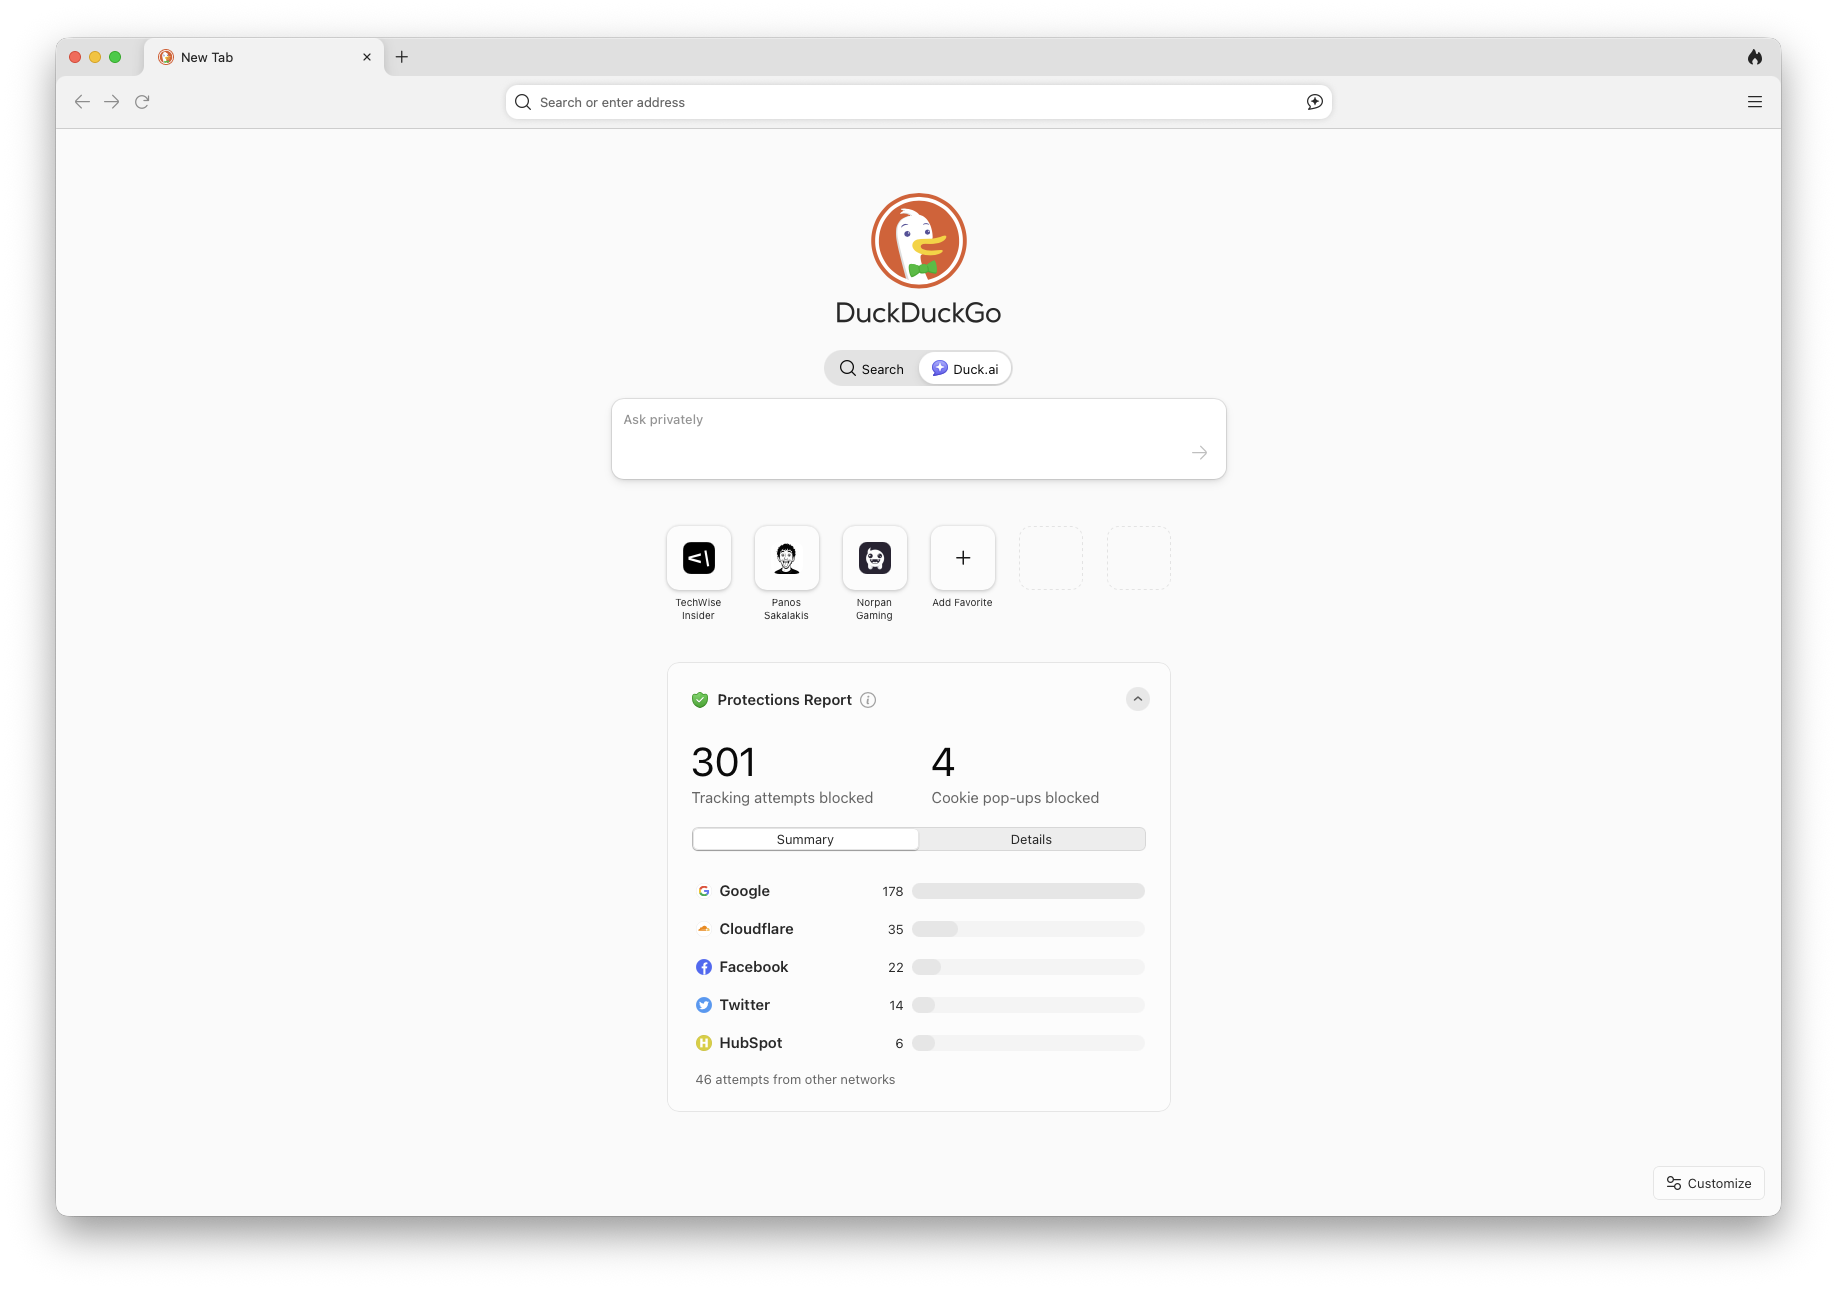Image resolution: width=1837 pixels, height=1290 pixels.
Task: Open the Customize button
Action: pyautogui.click(x=1708, y=1183)
